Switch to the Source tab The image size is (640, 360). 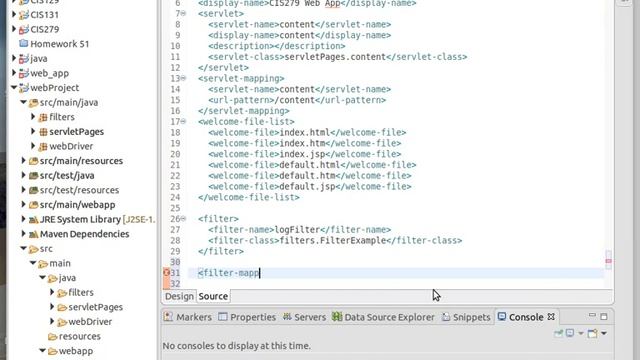click(213, 296)
